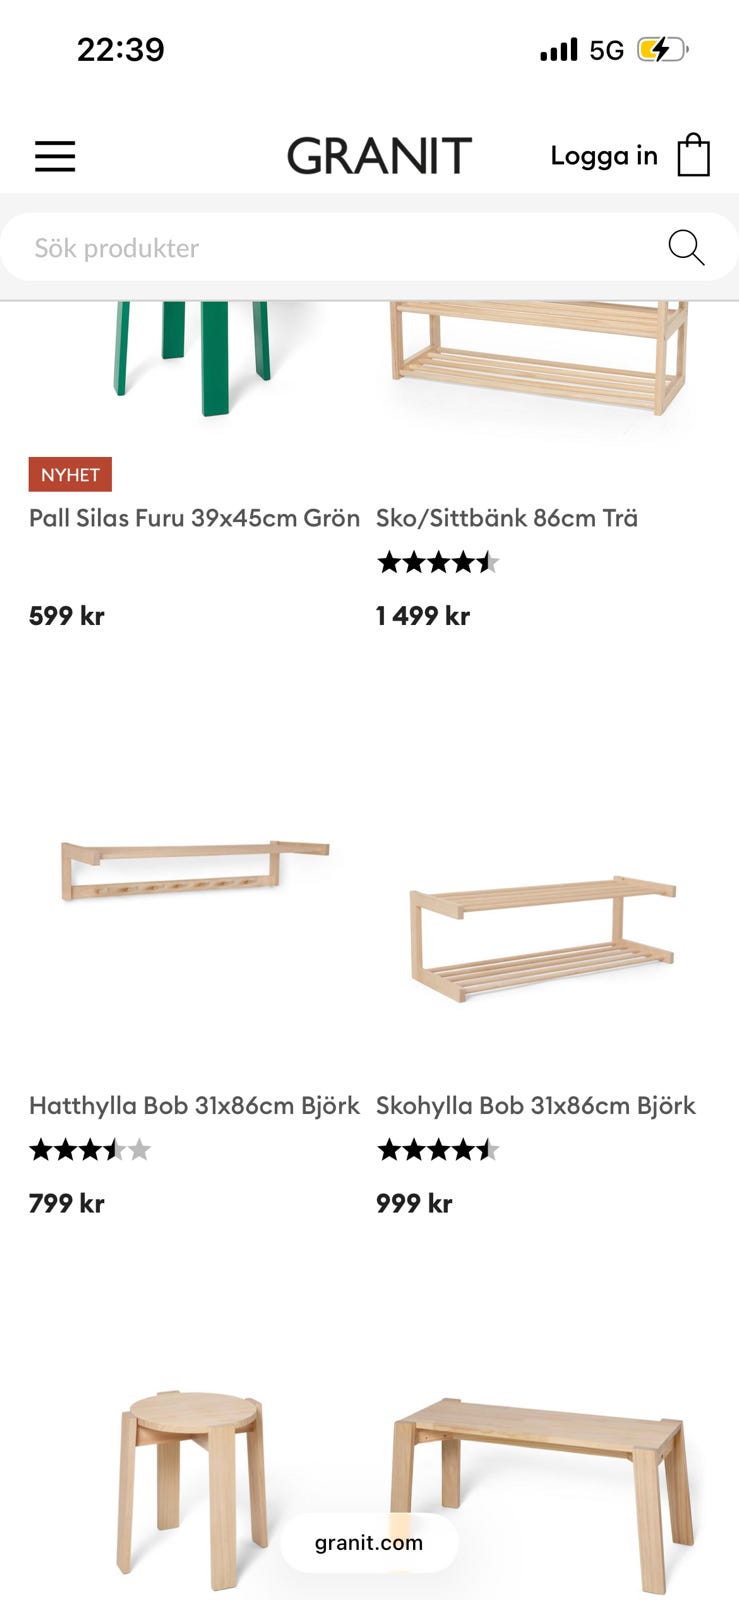Tap the search magnifier icon
Image resolution: width=739 pixels, height=1600 pixels.
[686, 247]
